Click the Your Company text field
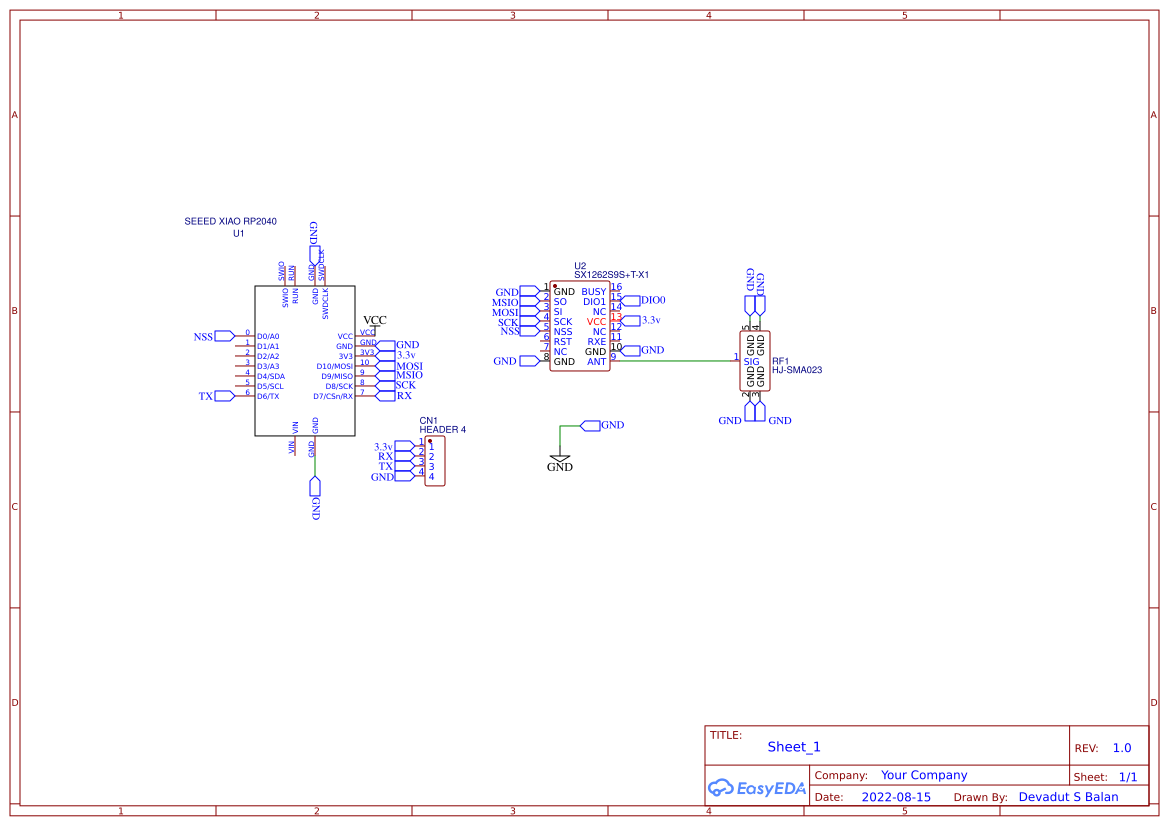Image resolution: width=1169 pixels, height=826 pixels. click(922, 775)
